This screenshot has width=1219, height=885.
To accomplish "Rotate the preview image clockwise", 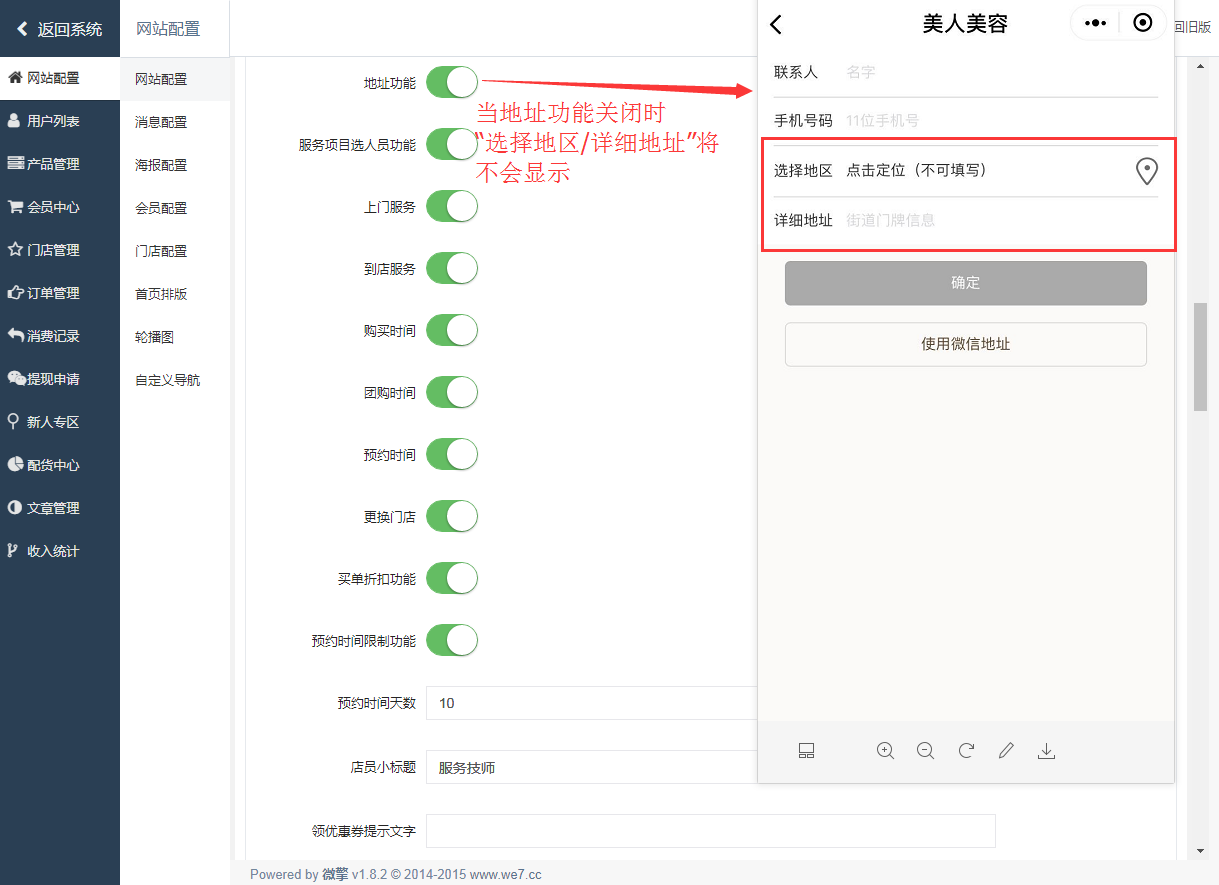I will tap(966, 751).
